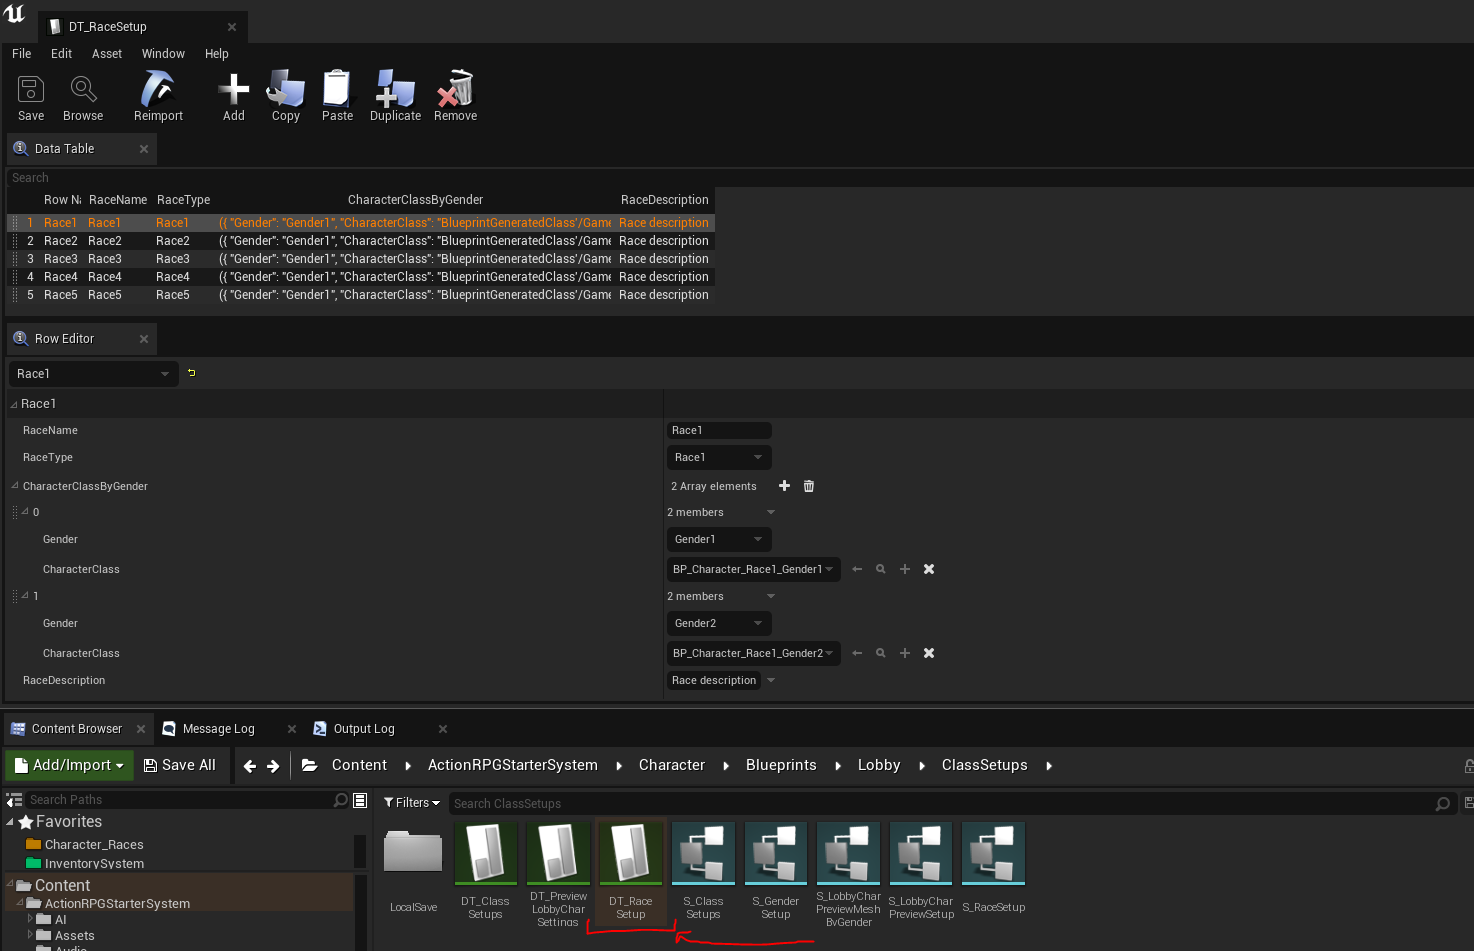The width and height of the screenshot is (1474, 951).
Task: Click the Save All button
Action: click(180, 765)
